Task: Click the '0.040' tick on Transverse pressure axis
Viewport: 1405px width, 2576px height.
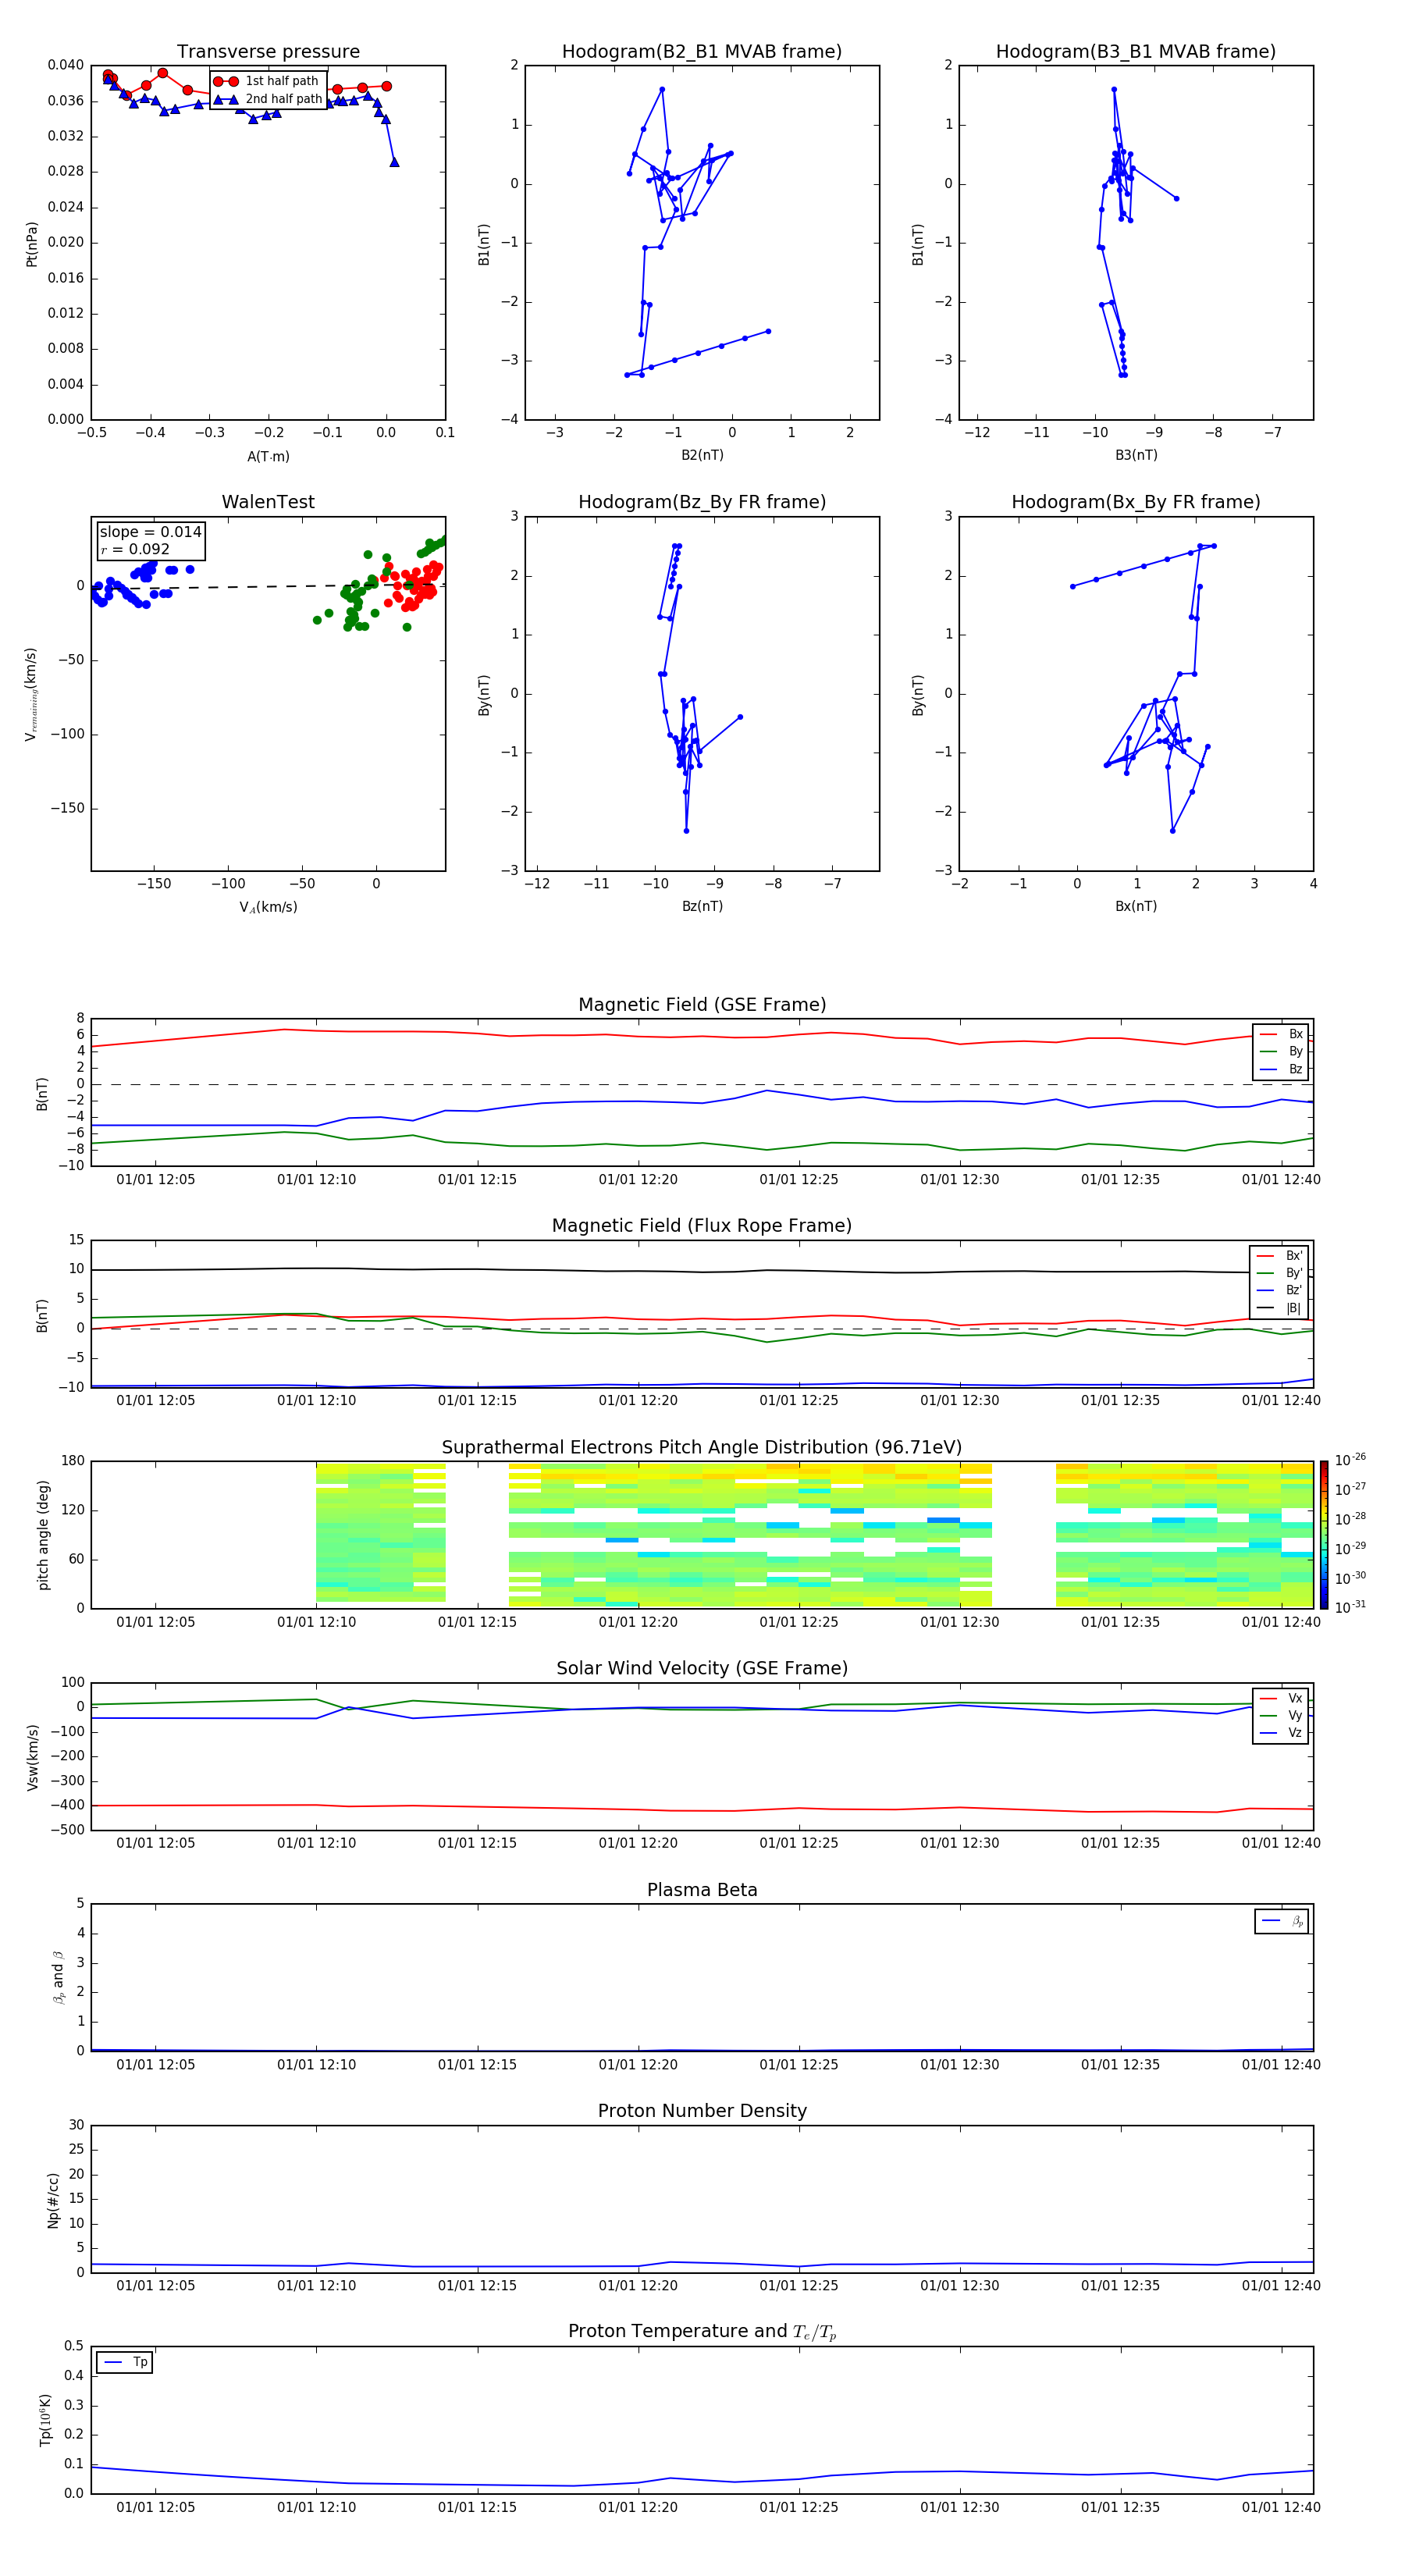Action: click(x=66, y=65)
